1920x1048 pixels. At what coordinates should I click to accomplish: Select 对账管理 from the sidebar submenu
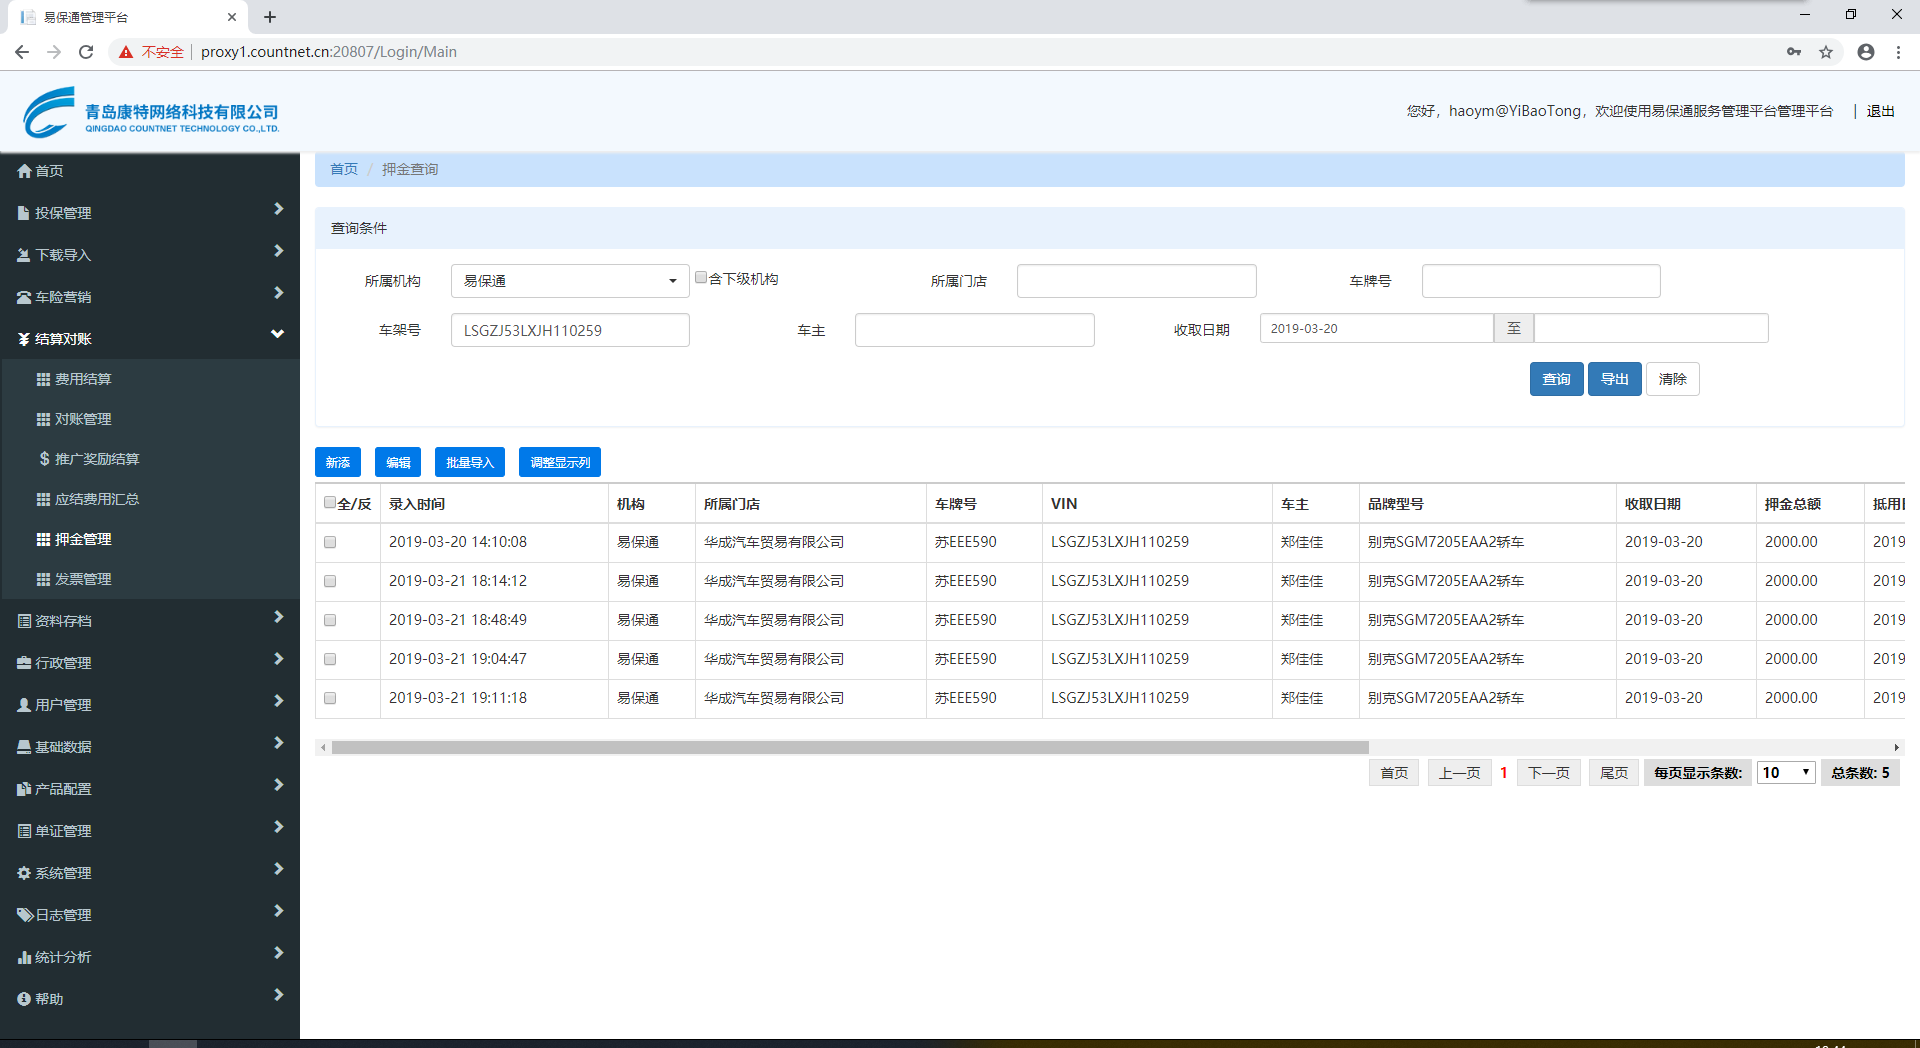pyautogui.click(x=83, y=419)
